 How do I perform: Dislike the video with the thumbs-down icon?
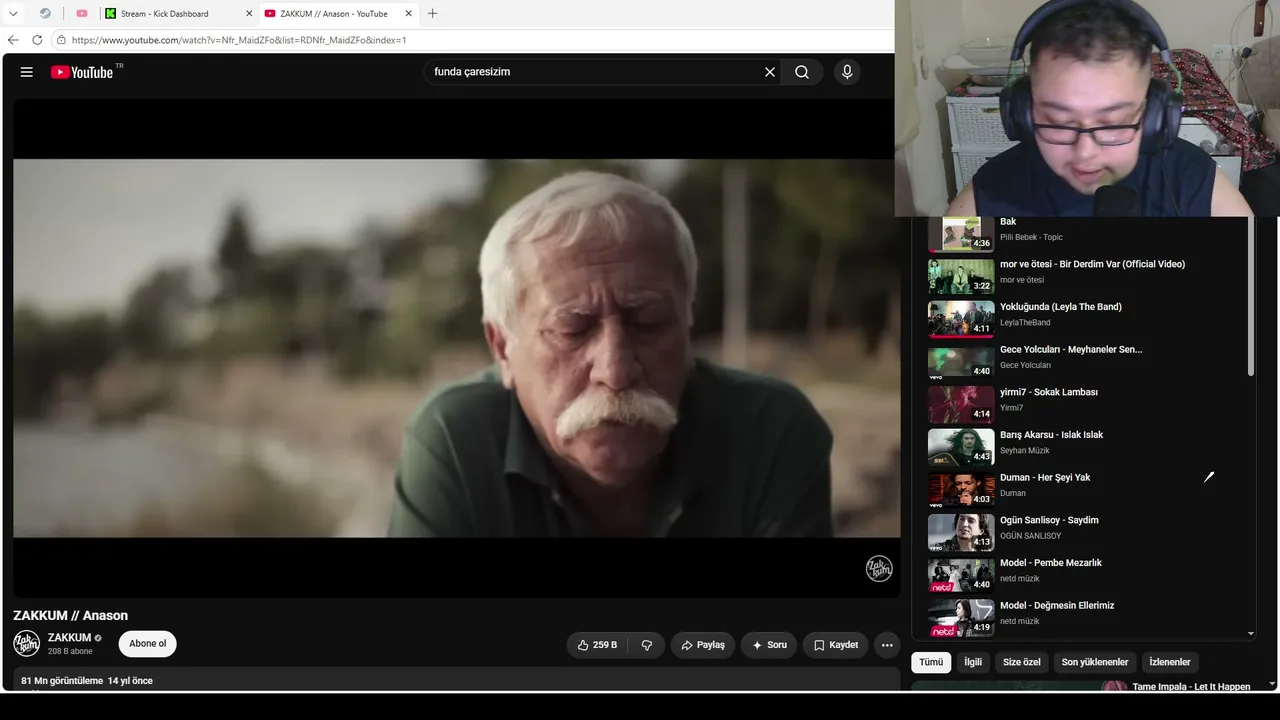point(647,645)
